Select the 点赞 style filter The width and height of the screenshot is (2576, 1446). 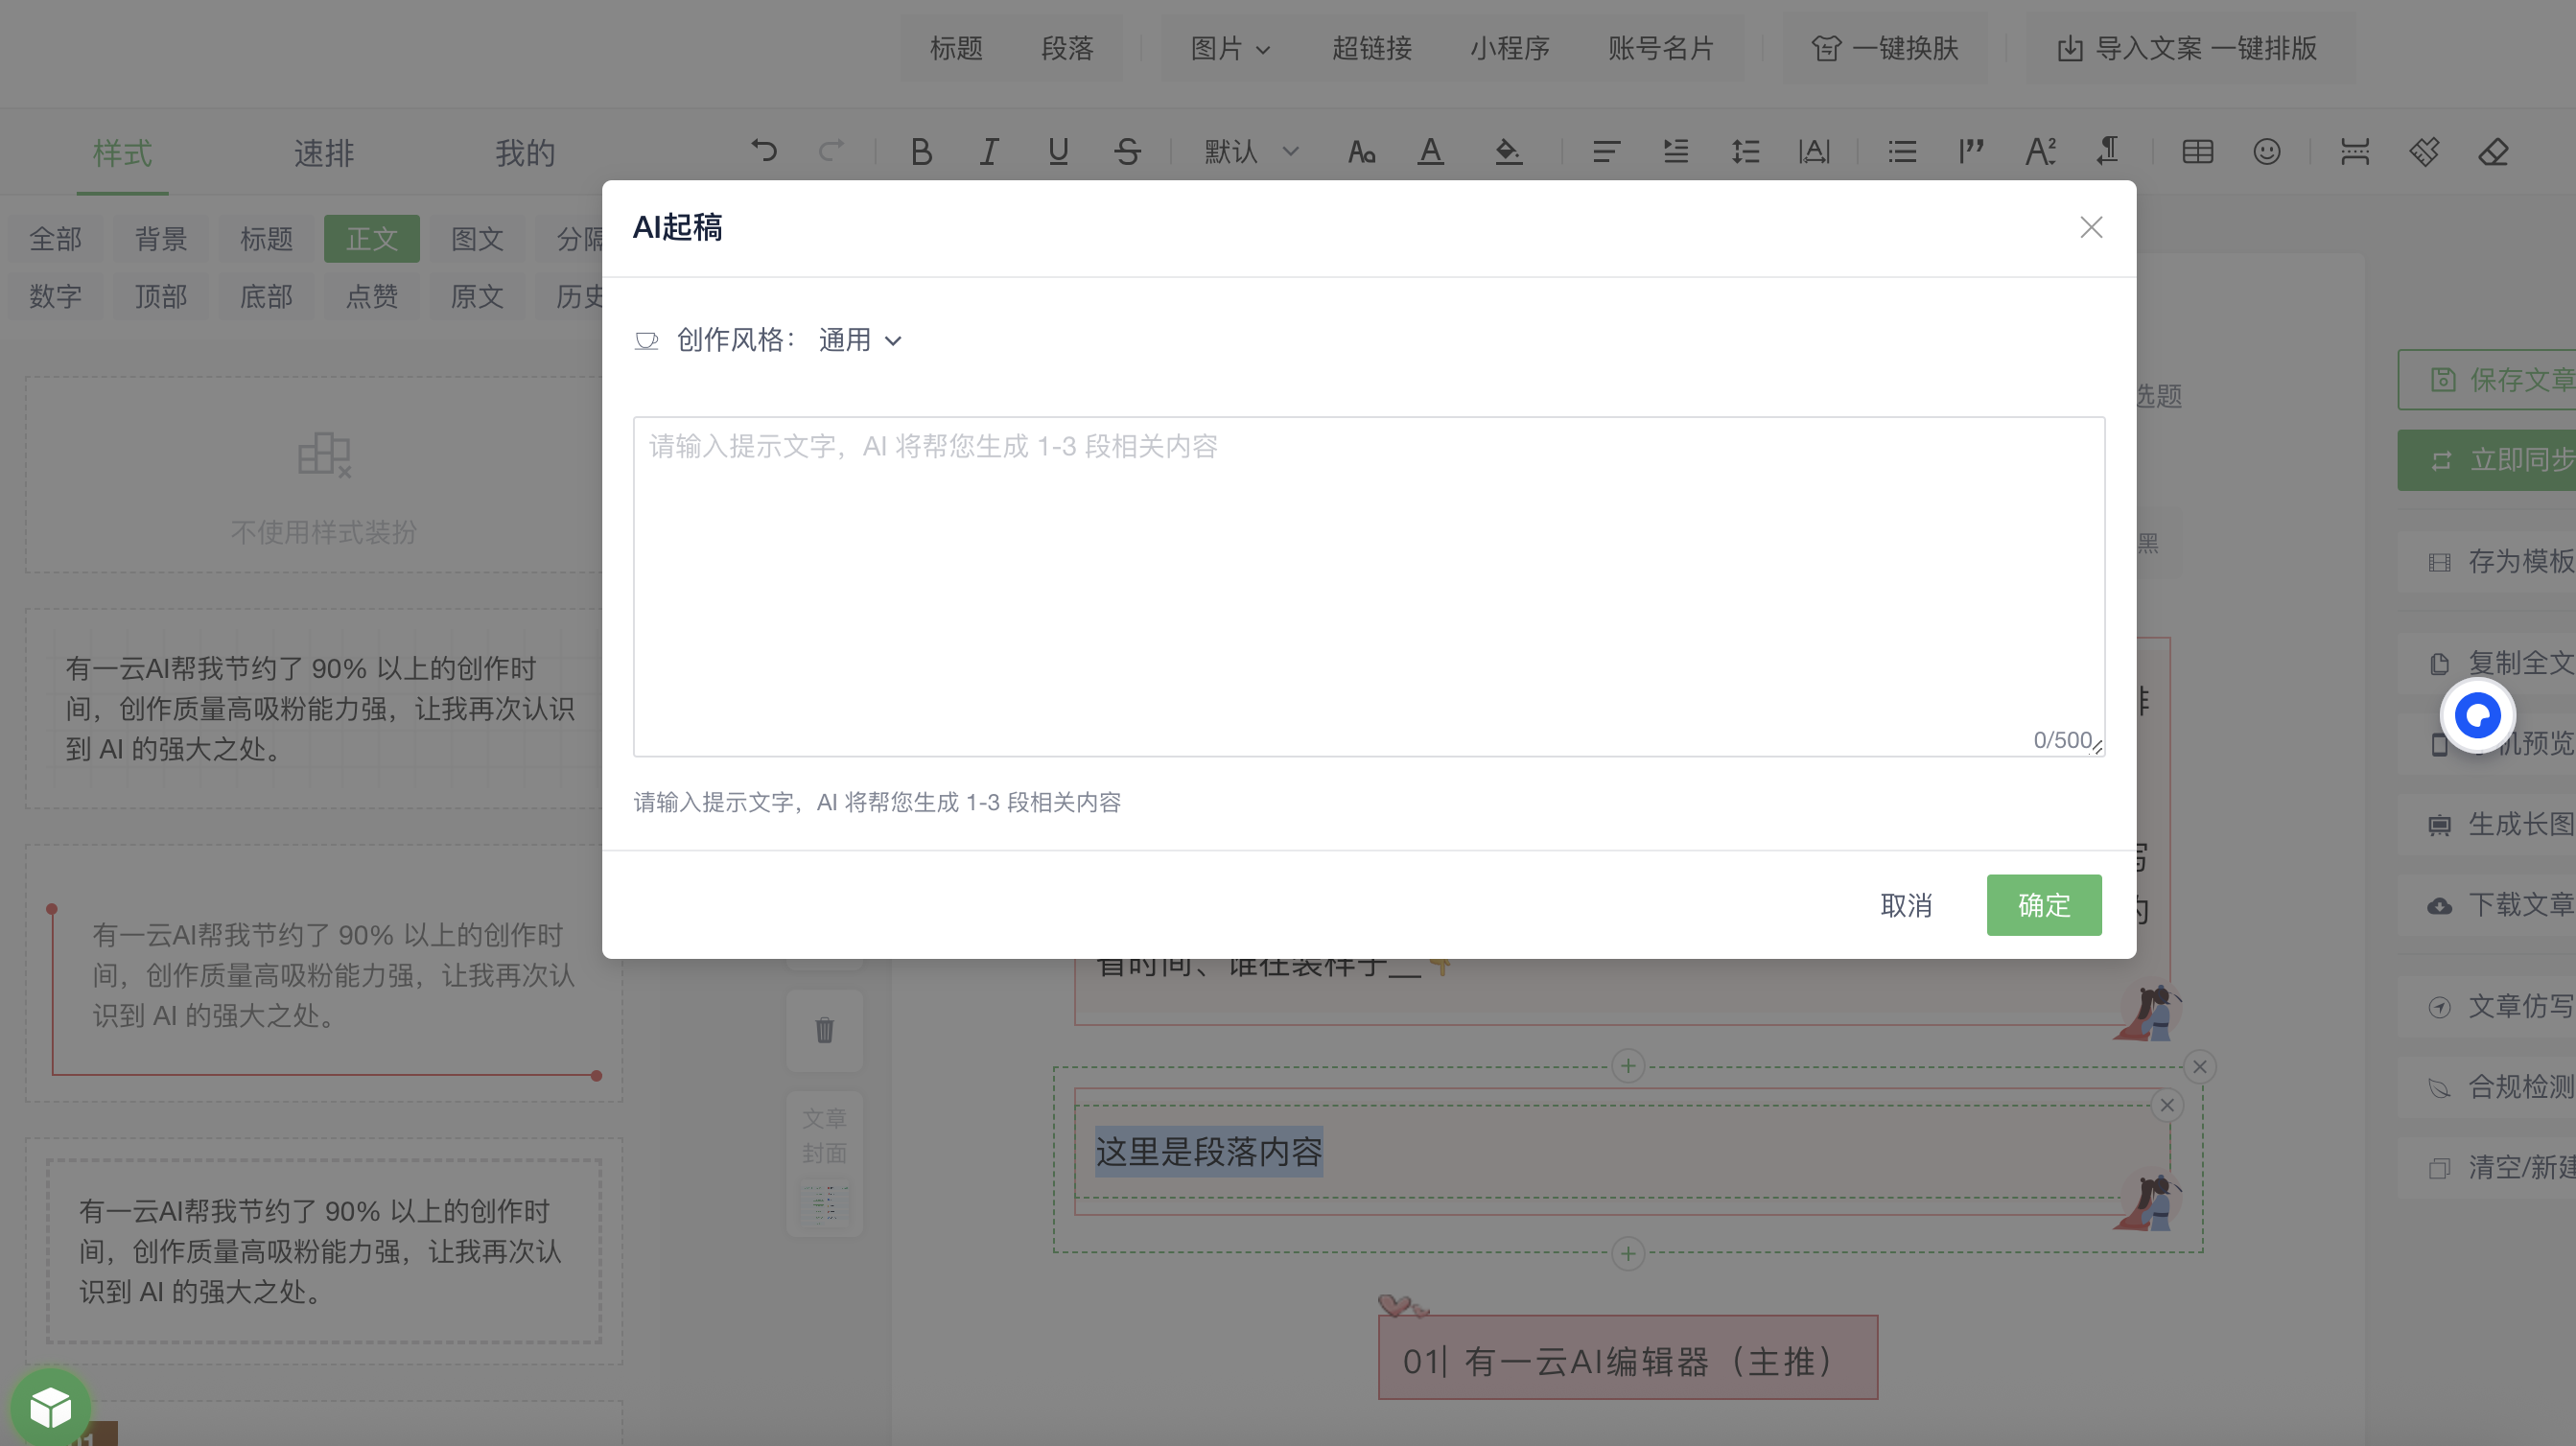[x=372, y=297]
